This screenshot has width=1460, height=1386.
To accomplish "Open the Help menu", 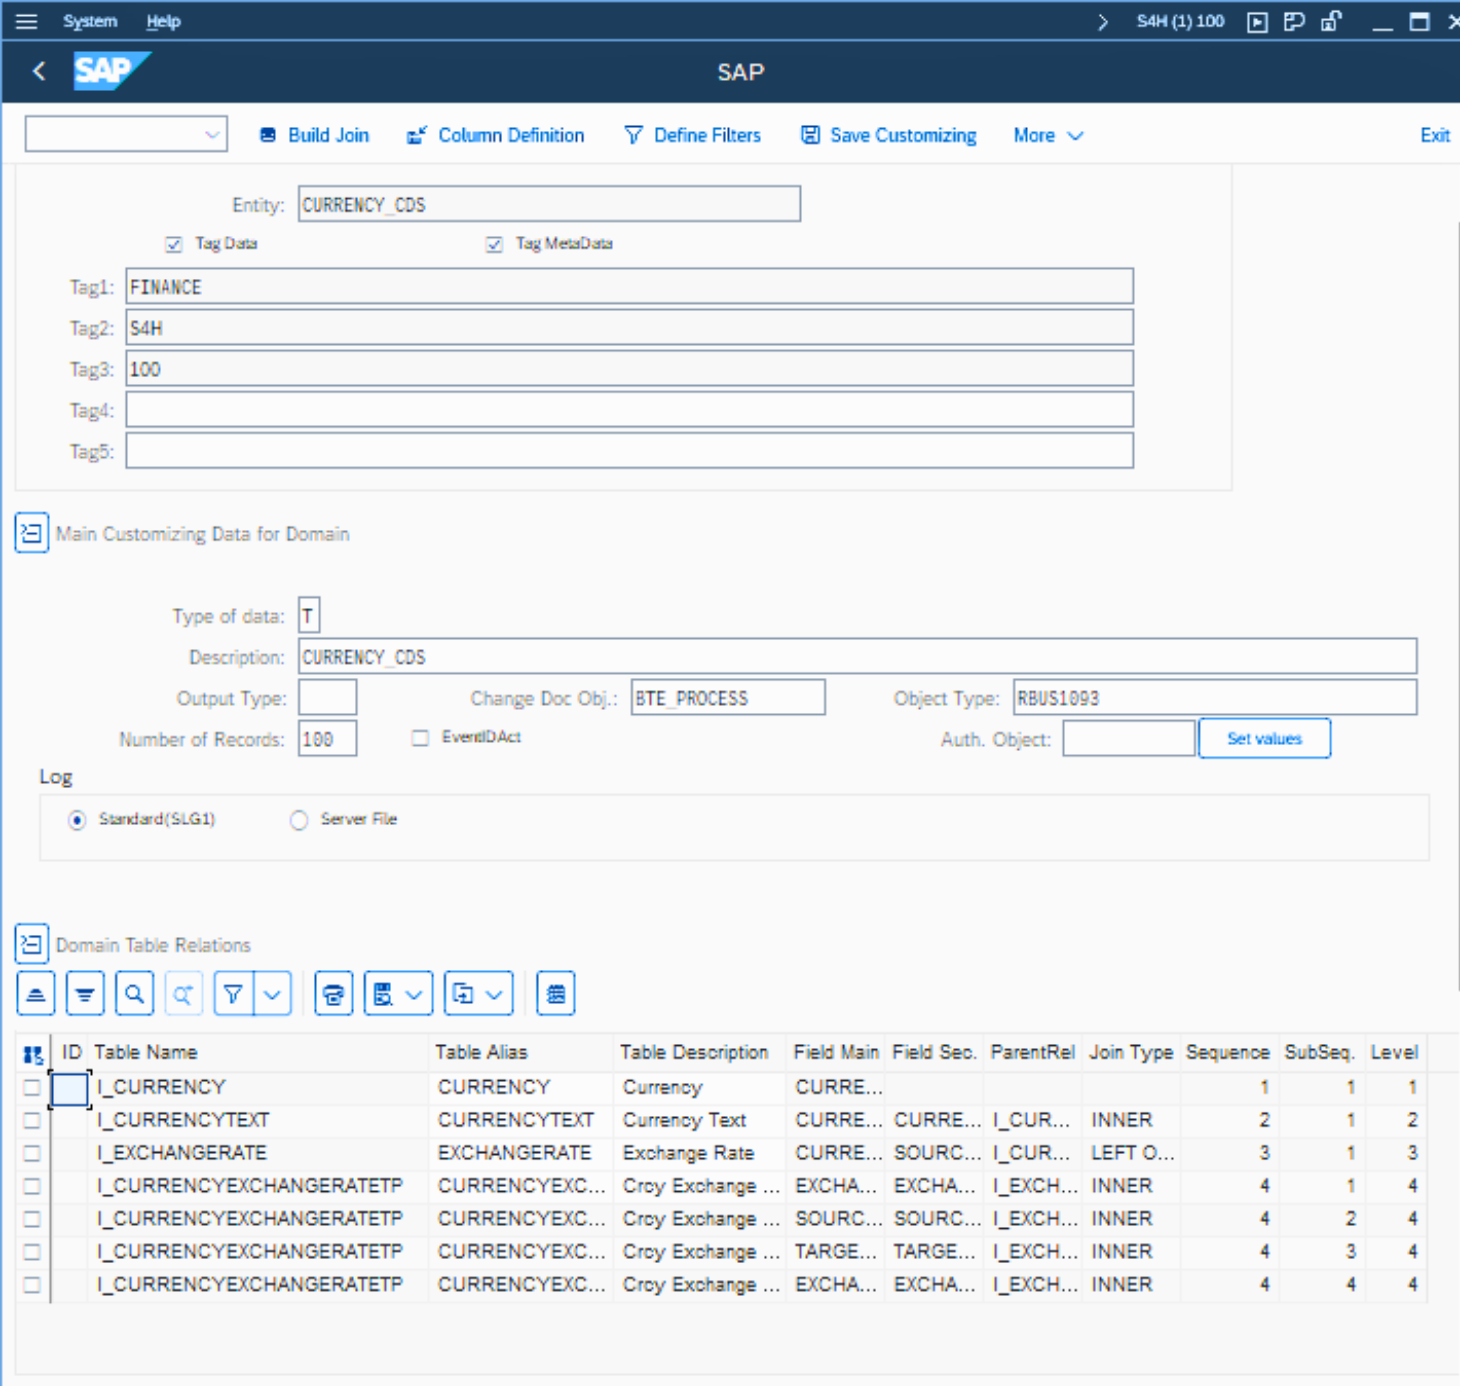I will pyautogui.click(x=163, y=21).
